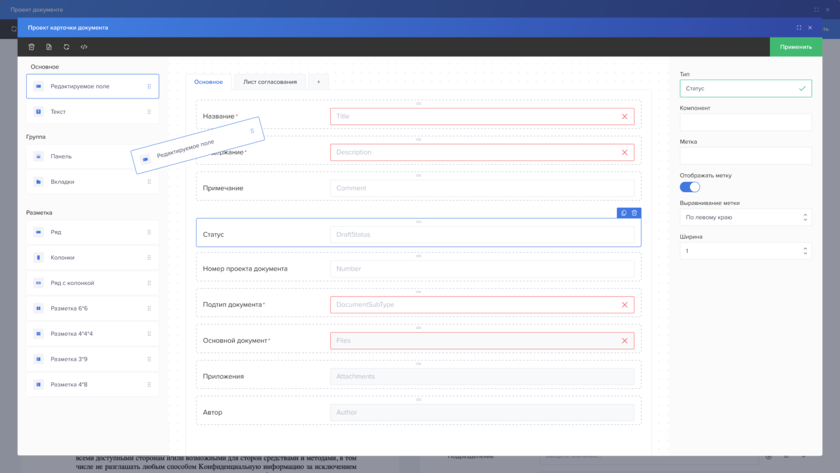This screenshot has width=840, height=473.
Task: Click the document icon in the dark toolbar
Action: pos(49,47)
